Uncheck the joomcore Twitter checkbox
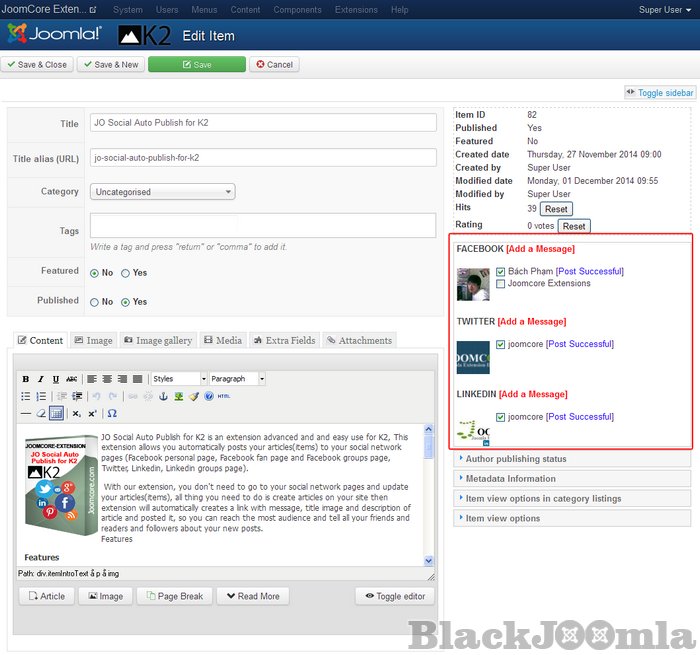 click(x=501, y=345)
